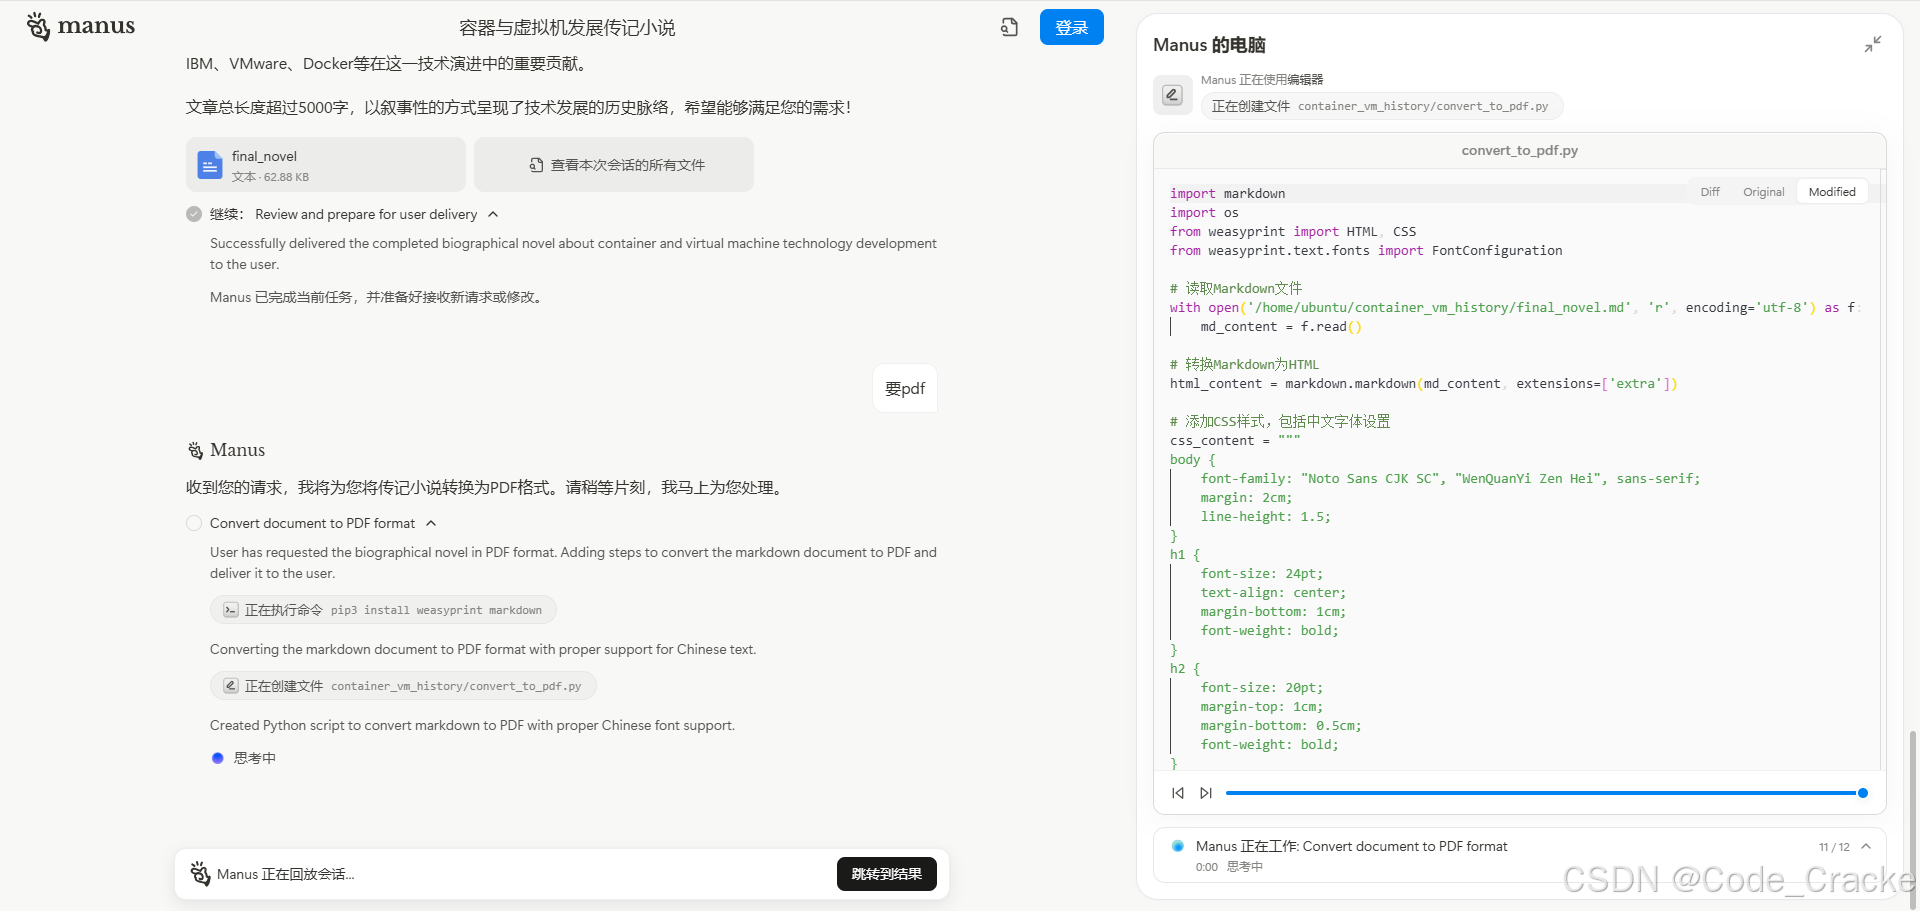Collapse the Convert document to PDF format step

pos(431,523)
